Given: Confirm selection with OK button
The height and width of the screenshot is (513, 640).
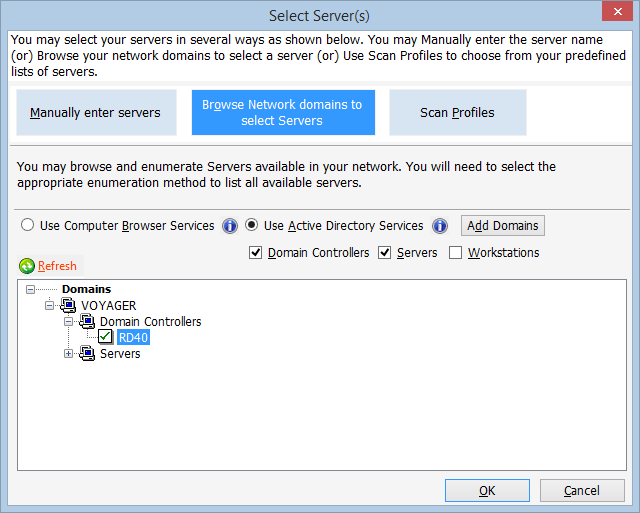Looking at the screenshot, I should [487, 491].
